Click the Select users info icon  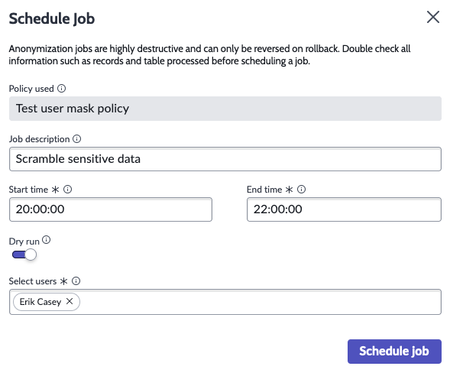click(x=76, y=281)
